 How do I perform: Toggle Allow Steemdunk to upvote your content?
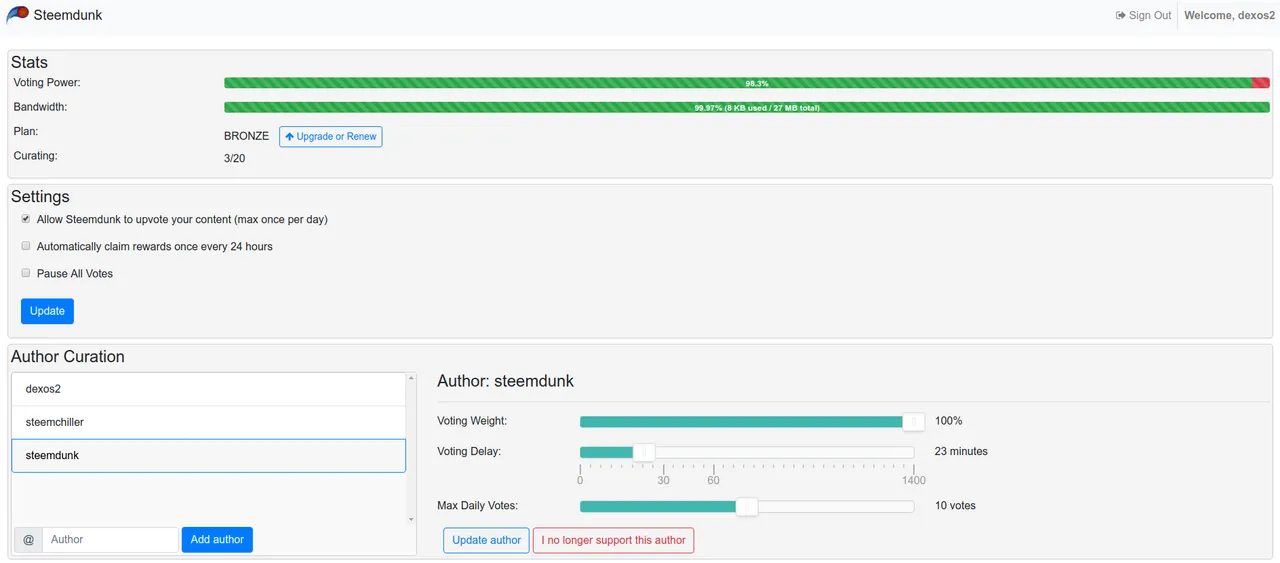pos(26,219)
